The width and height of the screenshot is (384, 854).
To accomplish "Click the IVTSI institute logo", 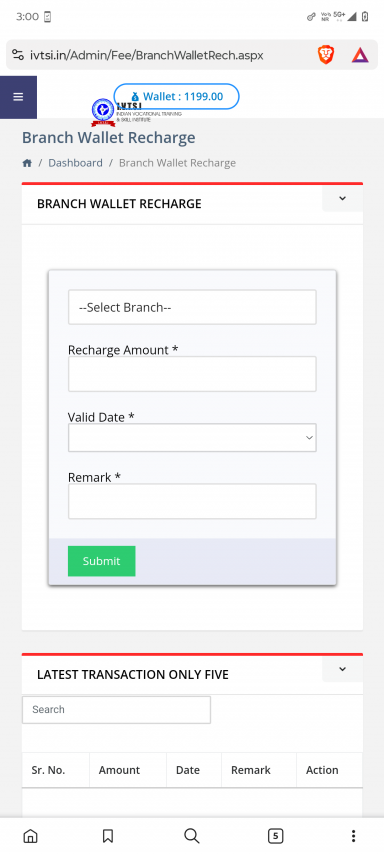I will point(103,112).
